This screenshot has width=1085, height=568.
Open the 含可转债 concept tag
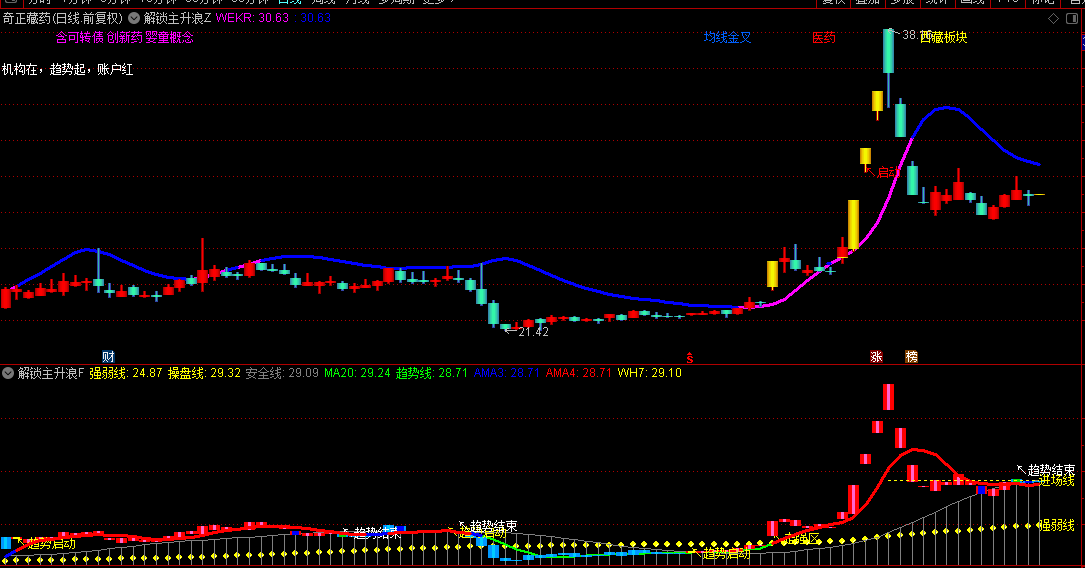click(80, 37)
